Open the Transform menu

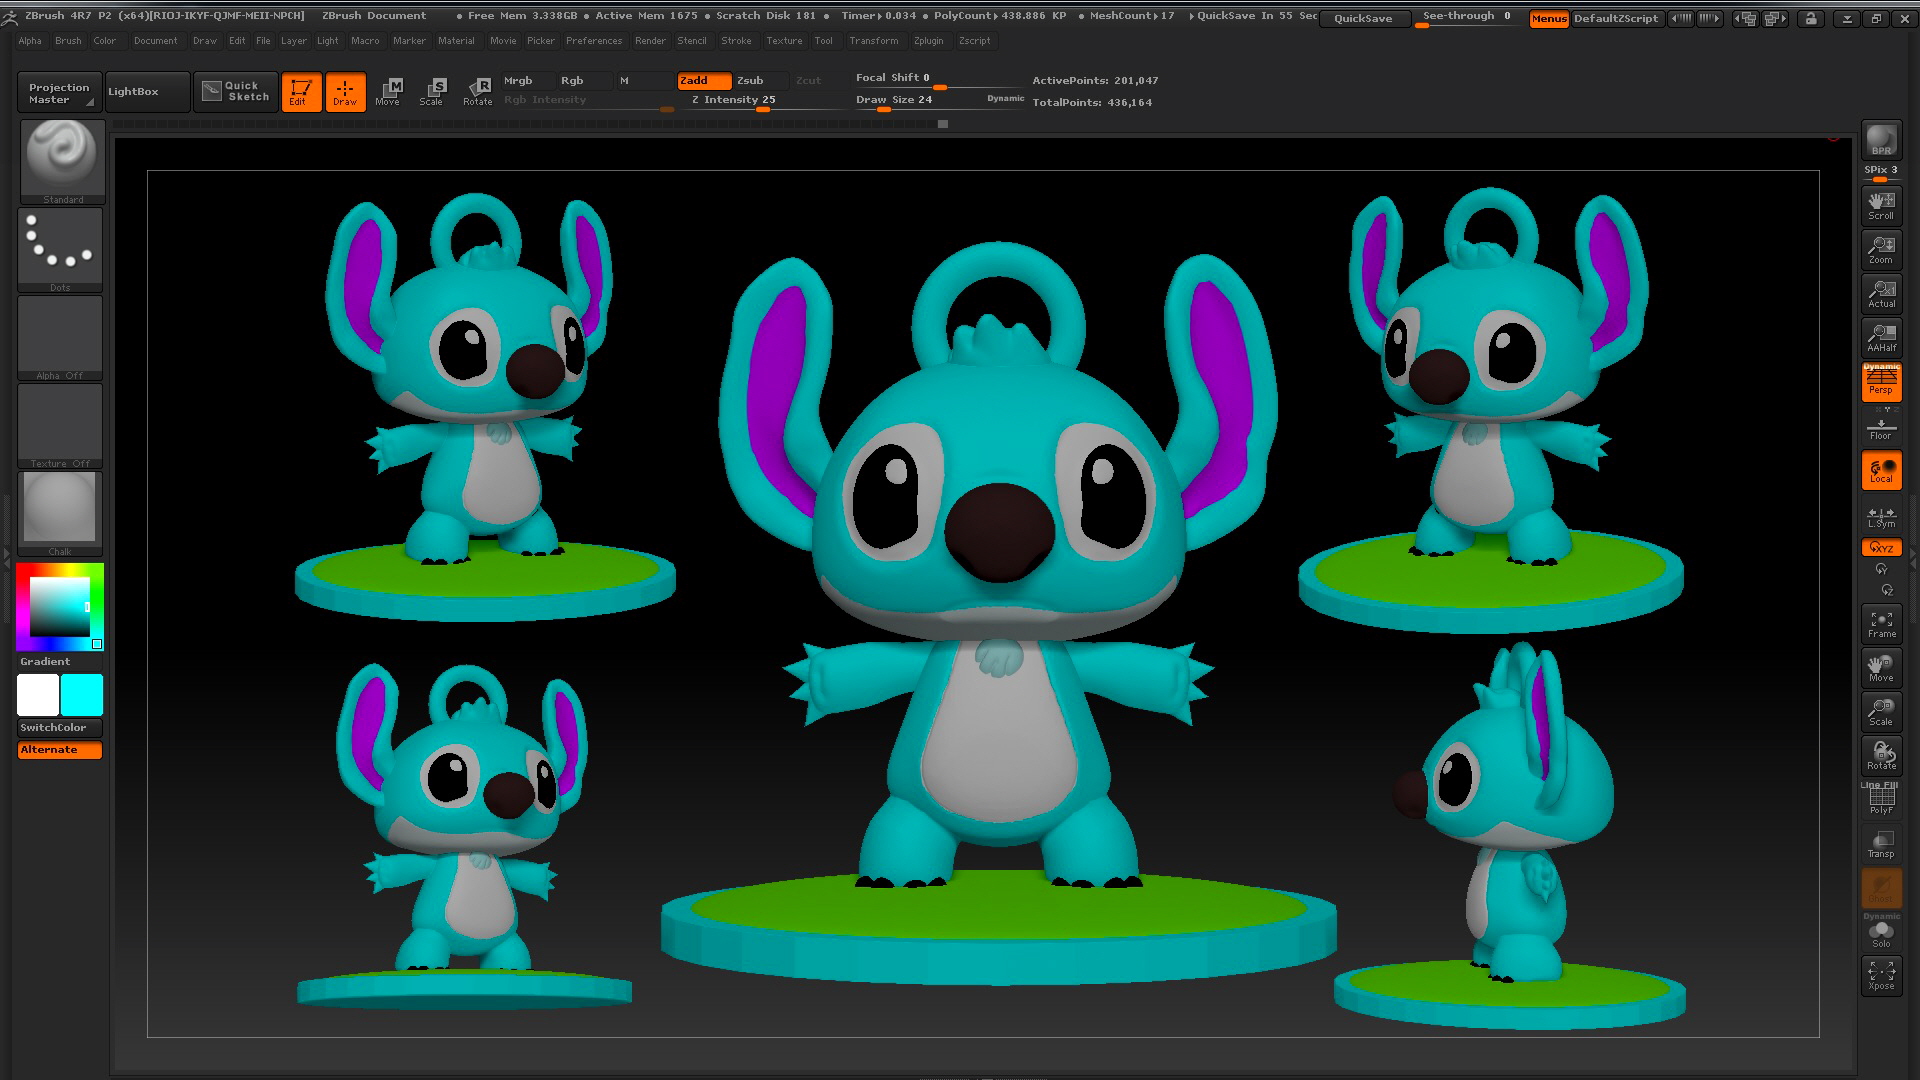point(873,41)
